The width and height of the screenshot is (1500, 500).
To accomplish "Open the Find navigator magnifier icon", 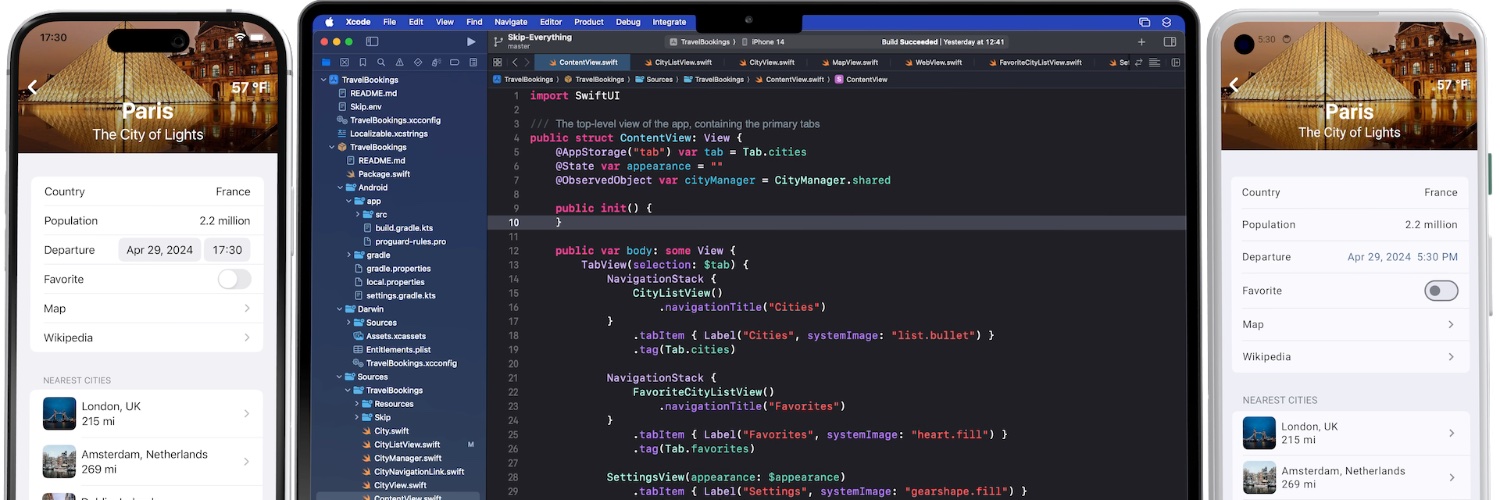I will point(381,62).
